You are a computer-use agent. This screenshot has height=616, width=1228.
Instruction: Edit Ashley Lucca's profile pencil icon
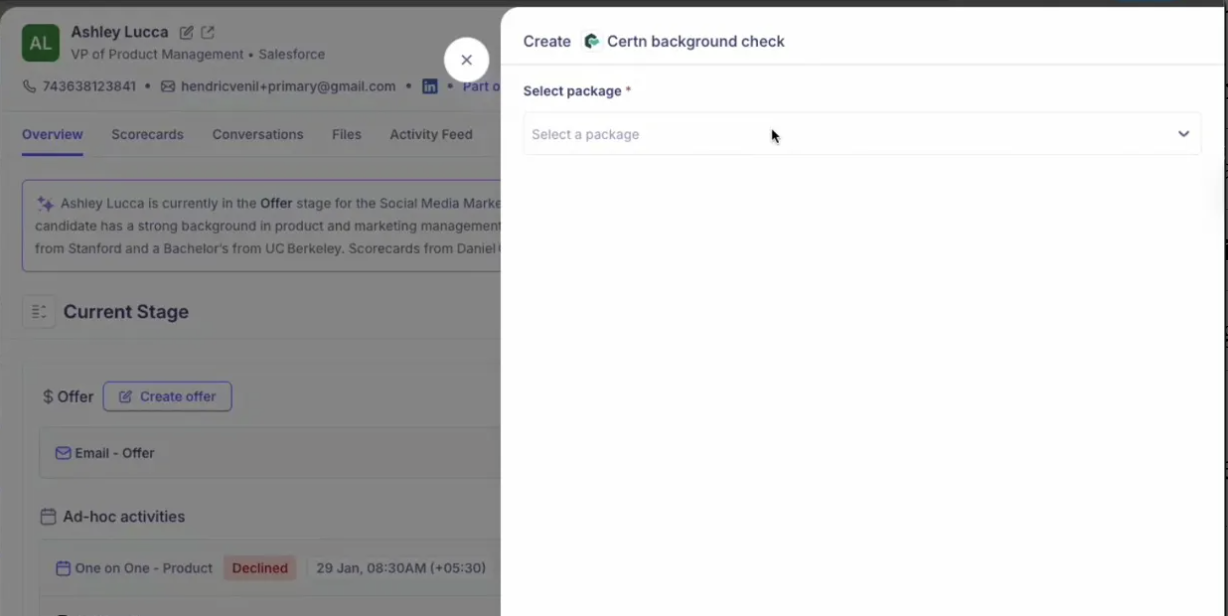[186, 32]
